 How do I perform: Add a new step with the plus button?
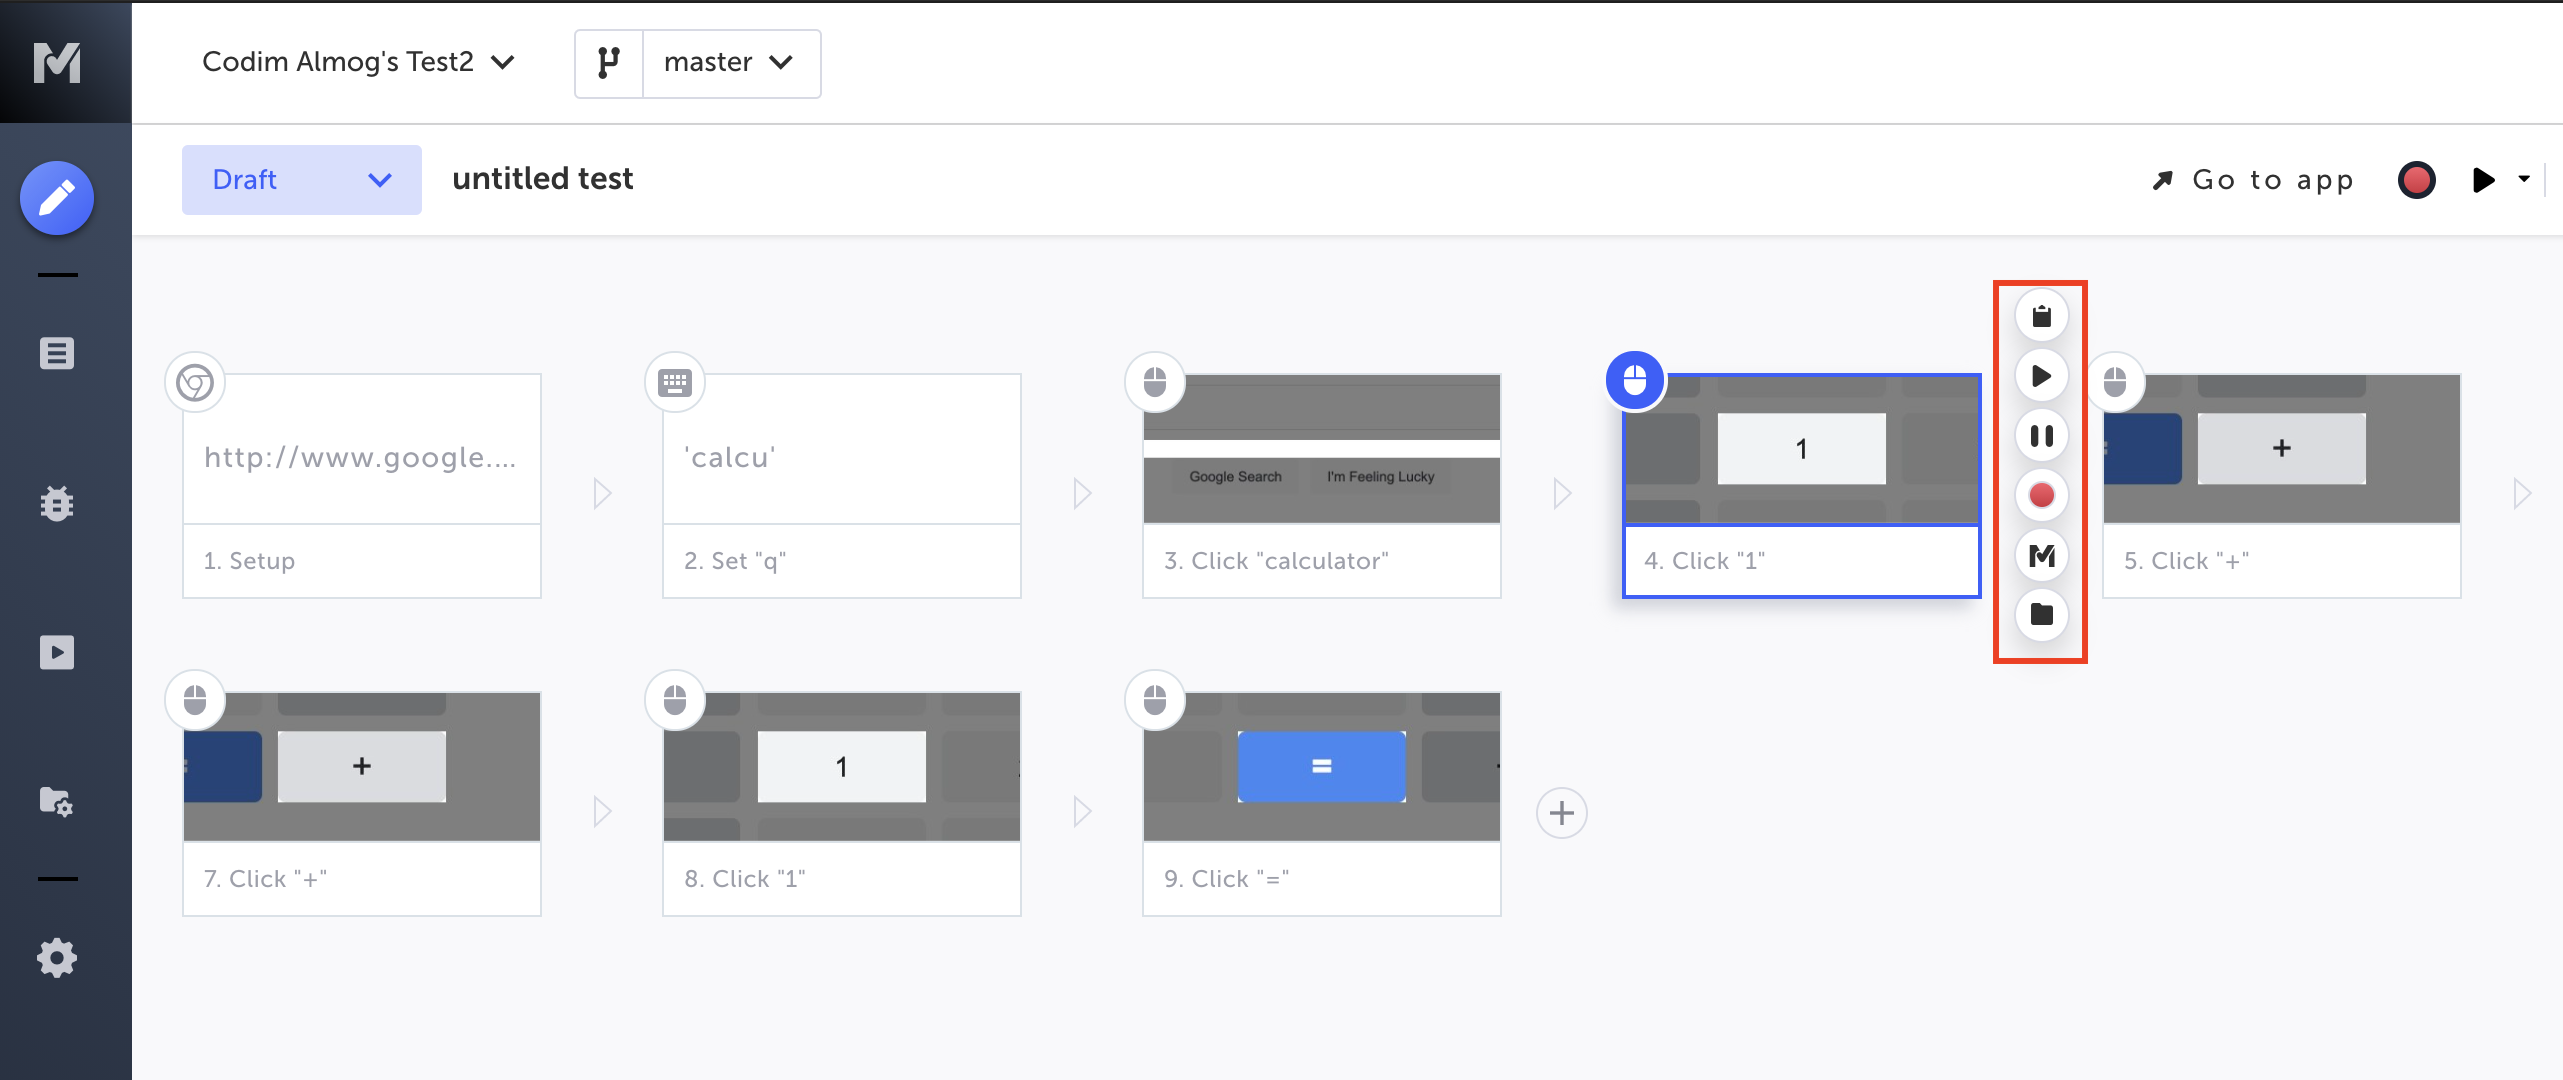tap(1561, 813)
